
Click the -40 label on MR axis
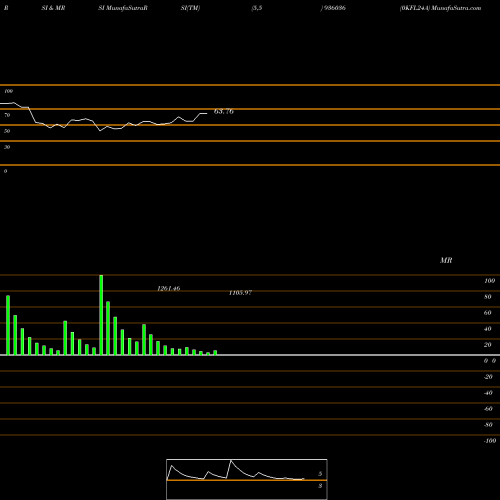tap(488, 393)
